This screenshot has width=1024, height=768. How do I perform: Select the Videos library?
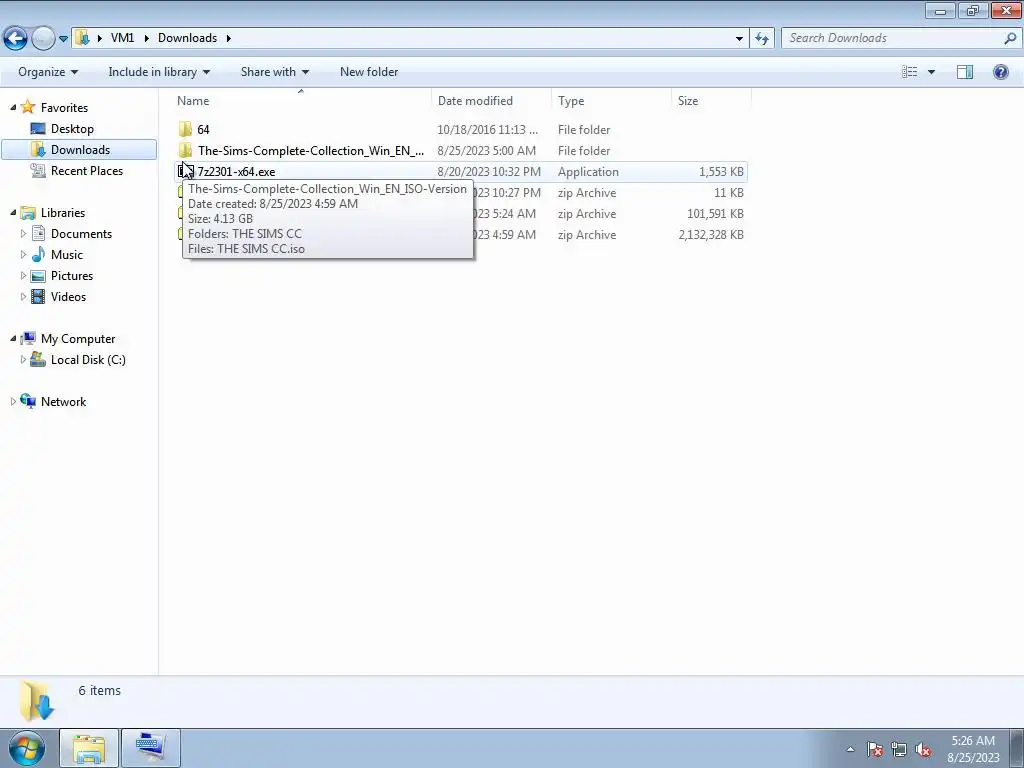[68, 296]
